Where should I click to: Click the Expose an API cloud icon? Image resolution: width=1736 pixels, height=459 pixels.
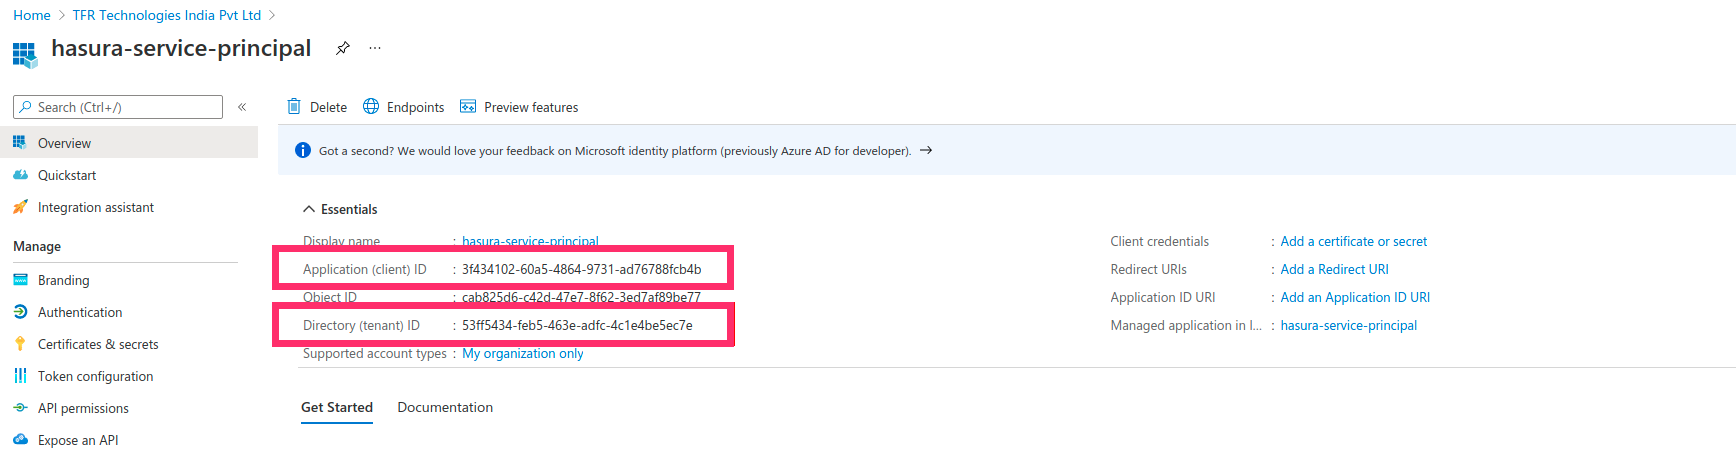tap(20, 440)
